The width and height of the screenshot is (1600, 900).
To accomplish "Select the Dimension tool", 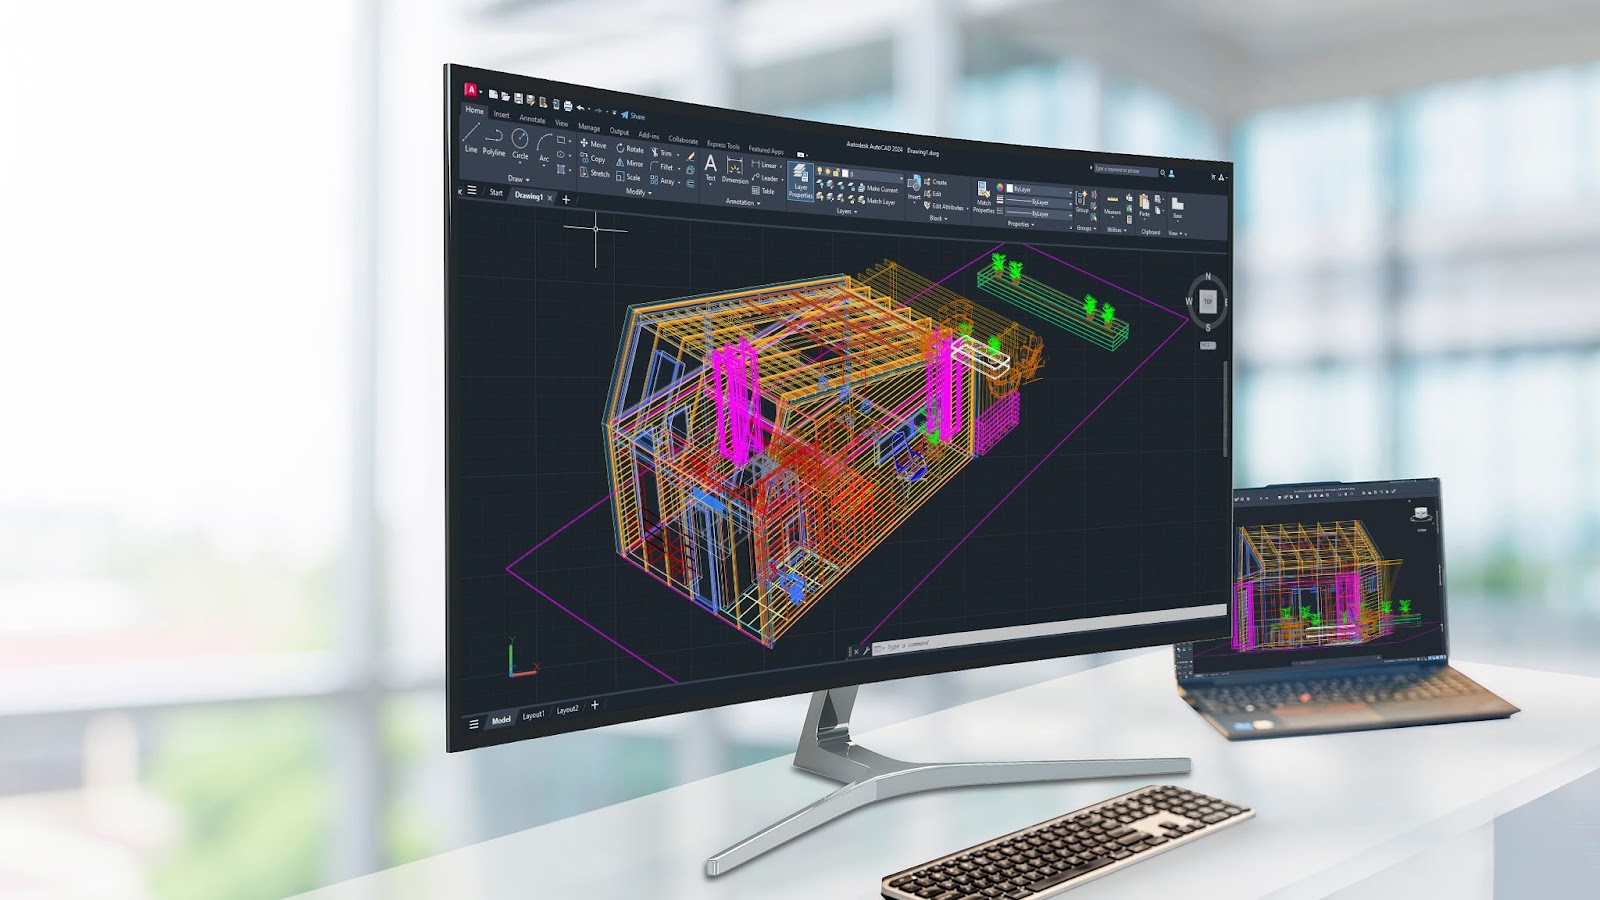I will pyautogui.click(x=735, y=171).
